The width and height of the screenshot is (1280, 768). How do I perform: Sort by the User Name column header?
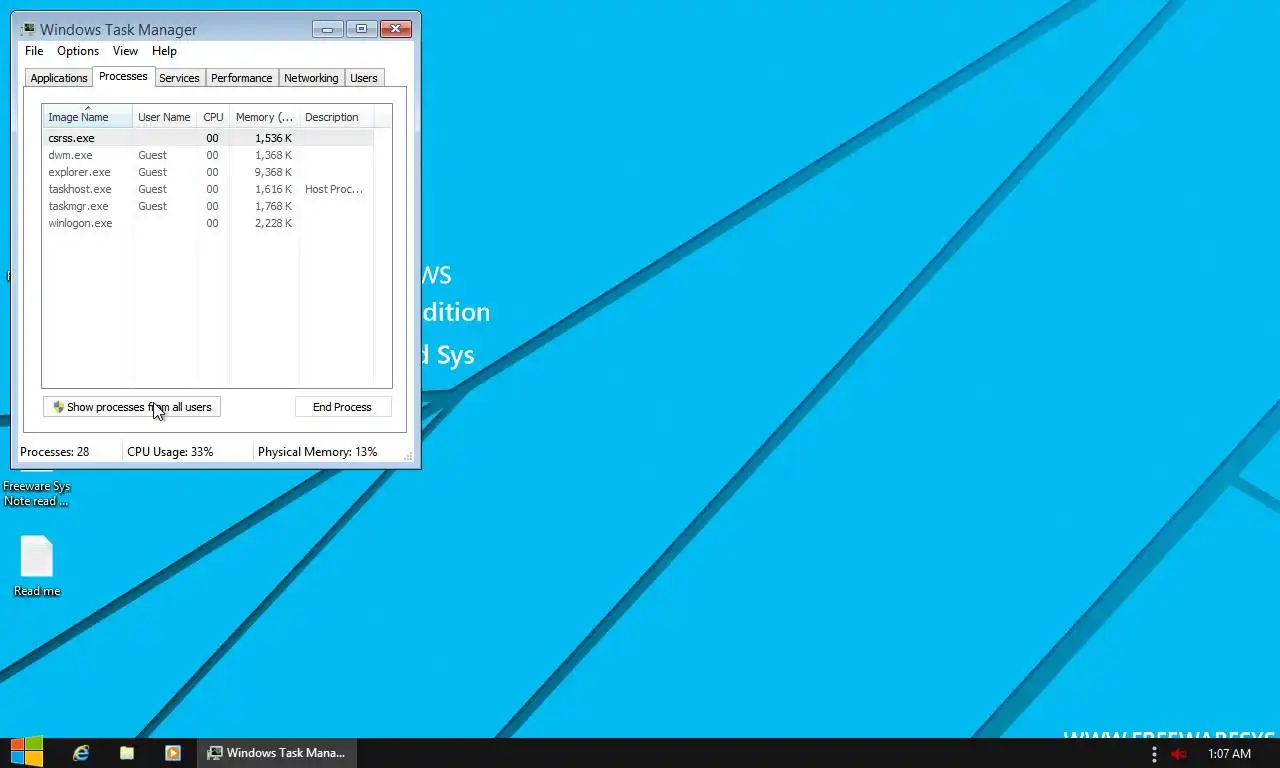tap(164, 117)
